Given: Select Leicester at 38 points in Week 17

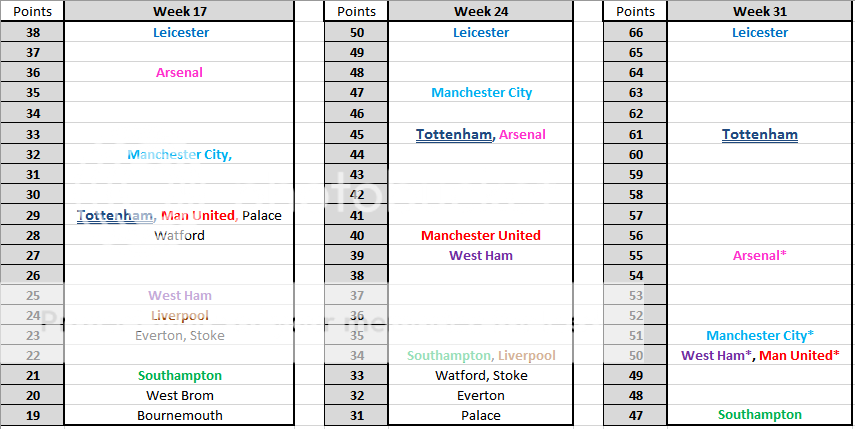Looking at the screenshot, I should (181, 32).
